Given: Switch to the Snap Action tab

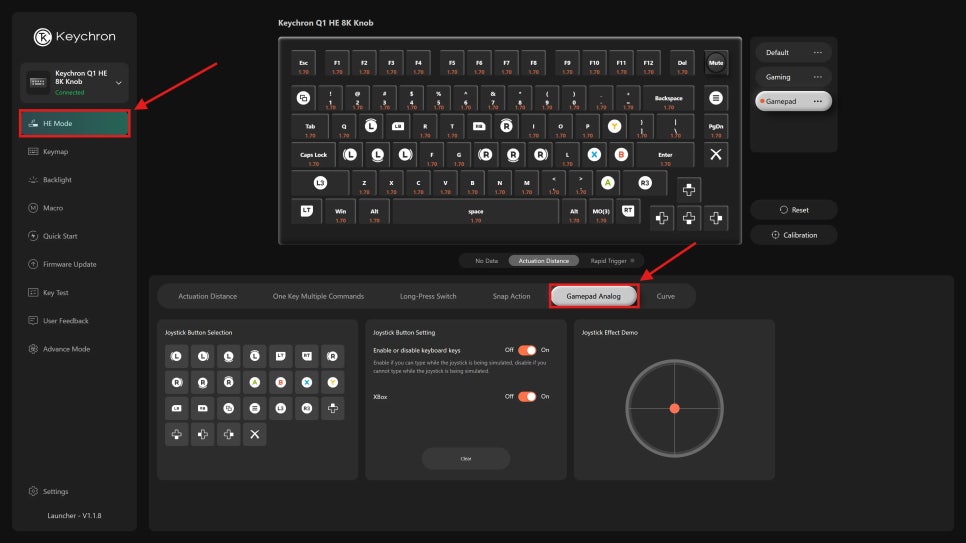Looking at the screenshot, I should (511, 296).
